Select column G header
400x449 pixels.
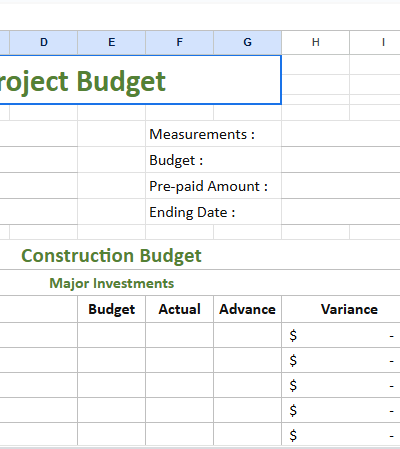(248, 42)
